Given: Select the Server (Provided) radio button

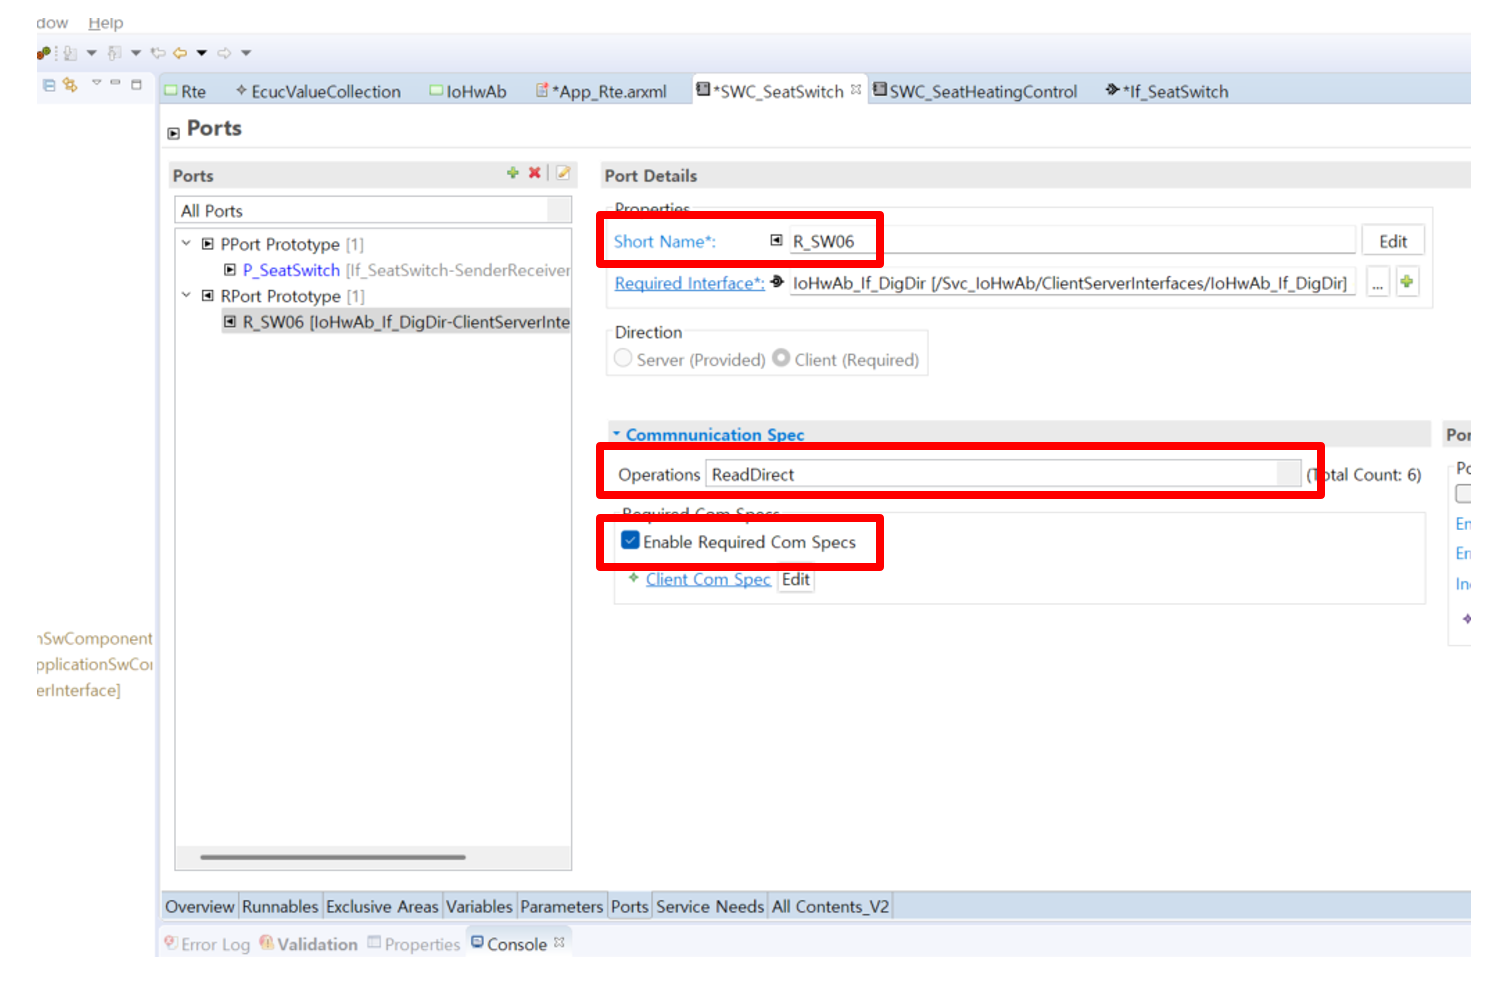Looking at the screenshot, I should pyautogui.click(x=623, y=359).
